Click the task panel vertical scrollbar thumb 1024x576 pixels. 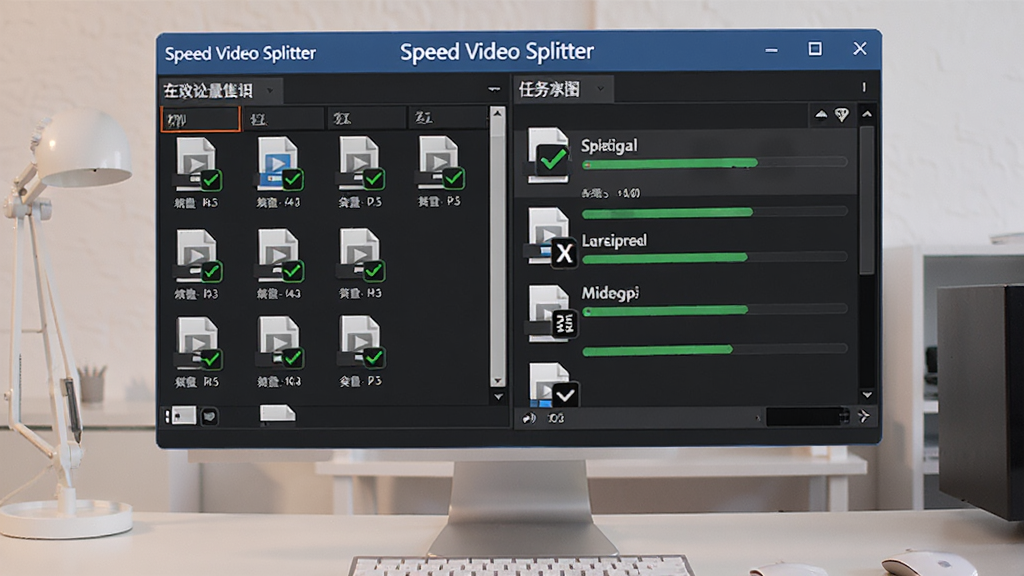click(x=867, y=200)
